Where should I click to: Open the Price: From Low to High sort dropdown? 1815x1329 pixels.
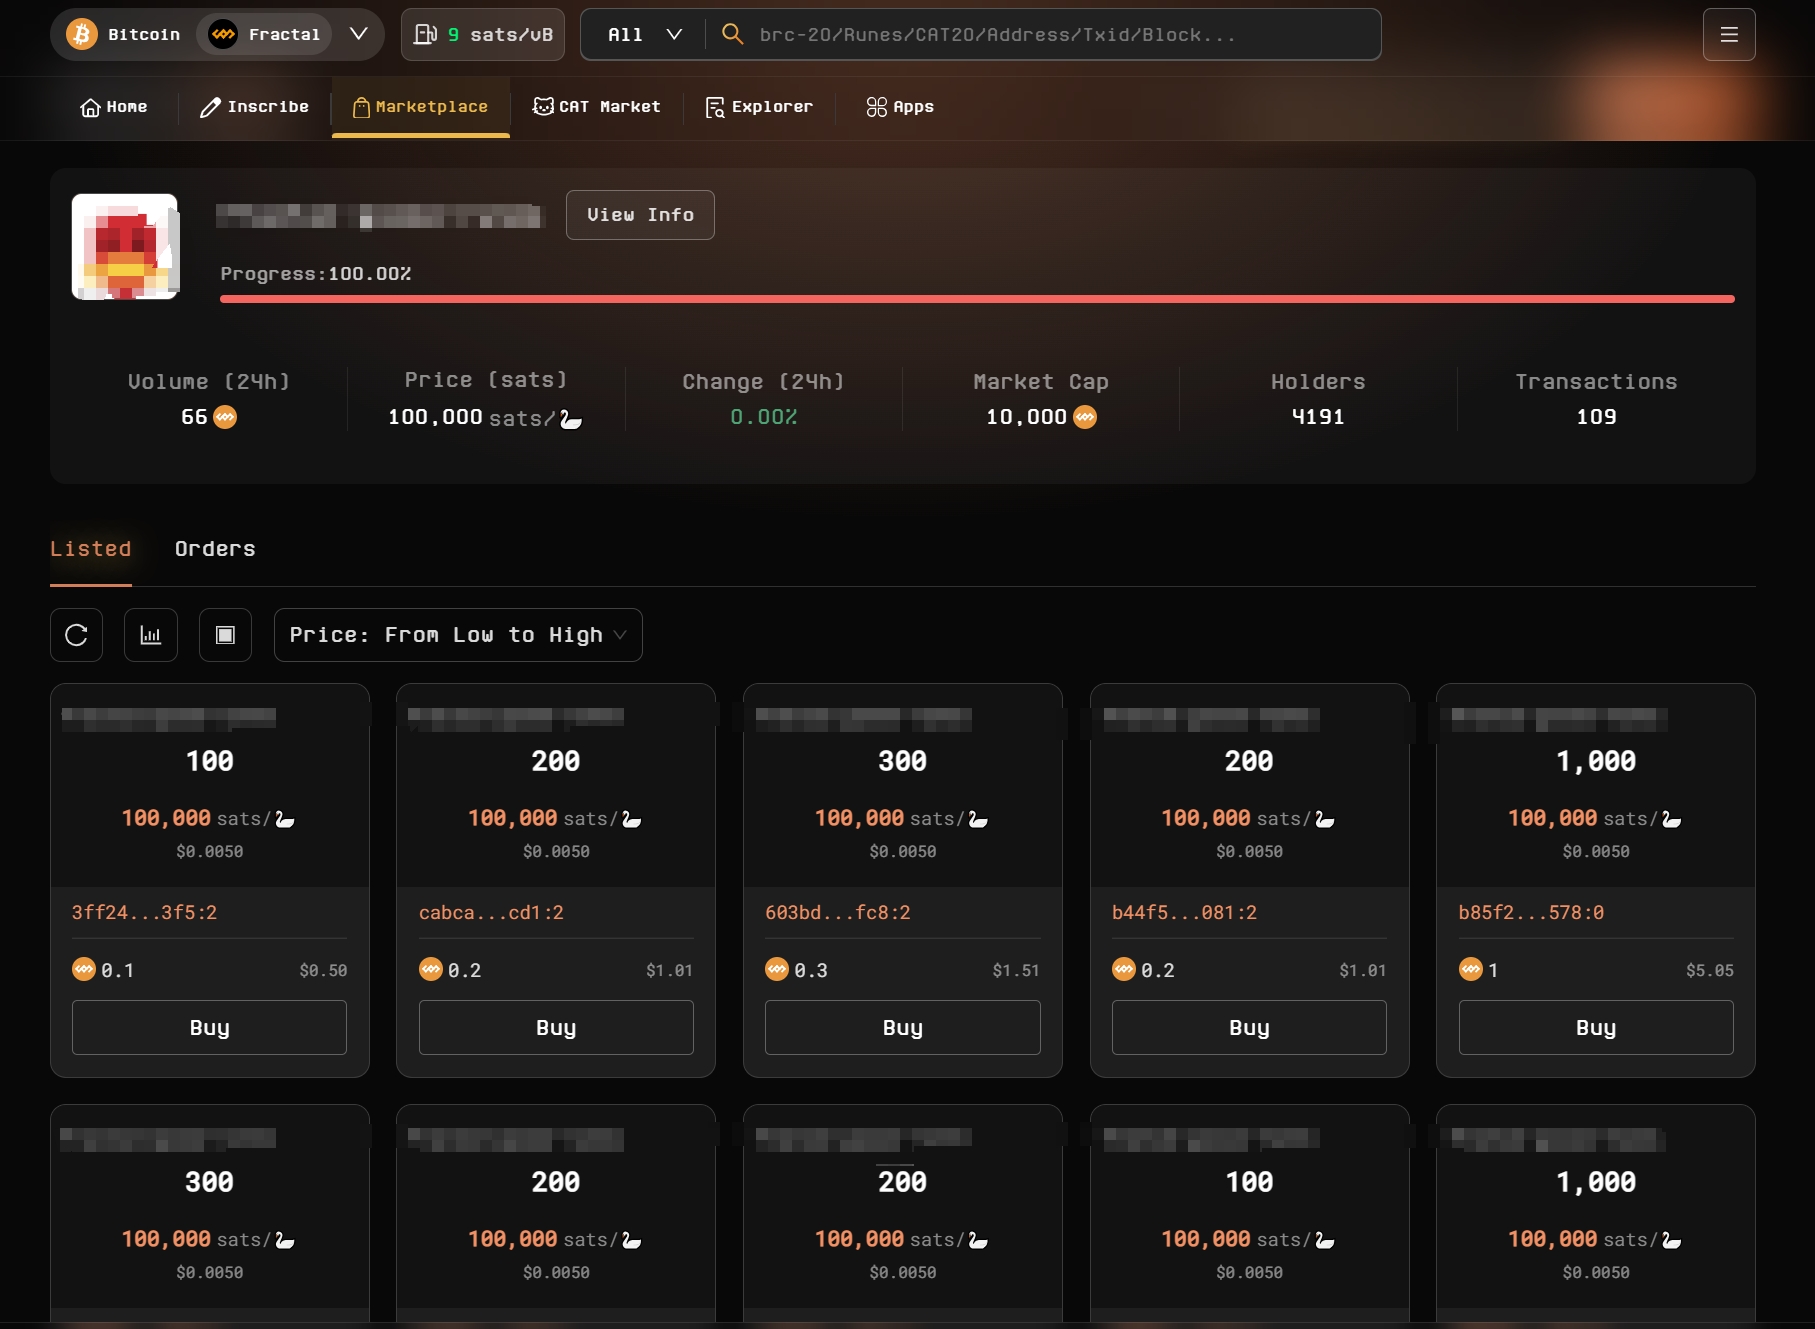[458, 635]
